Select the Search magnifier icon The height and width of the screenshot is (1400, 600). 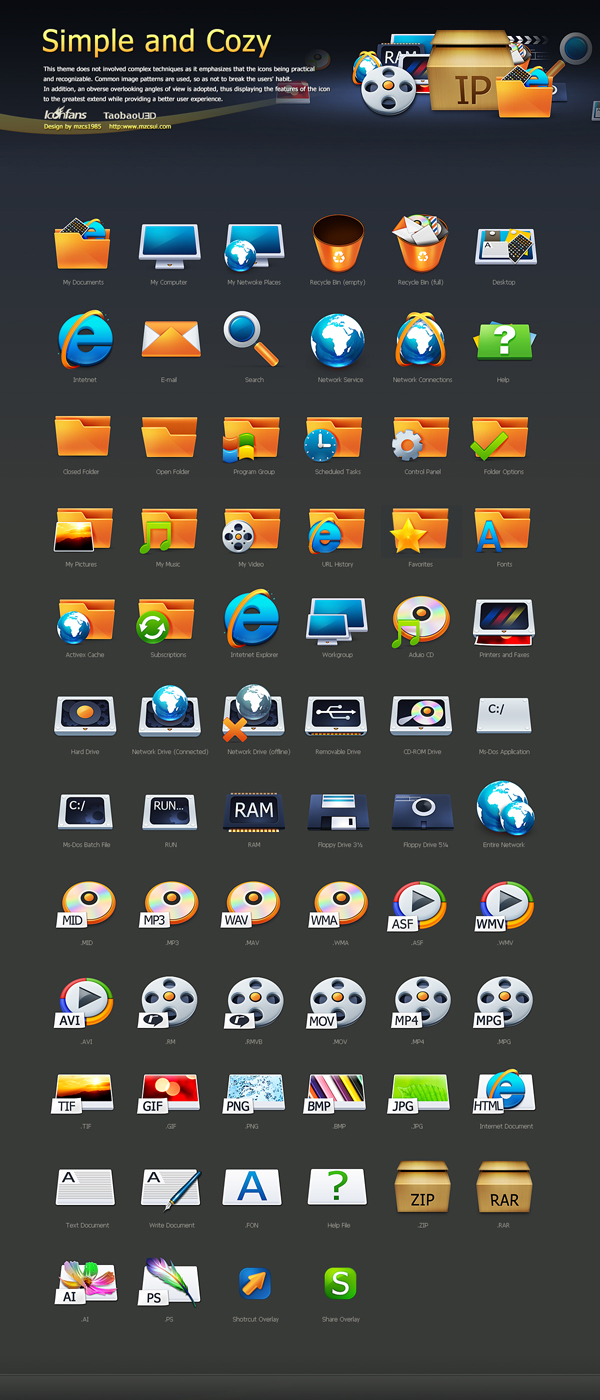[x=251, y=340]
